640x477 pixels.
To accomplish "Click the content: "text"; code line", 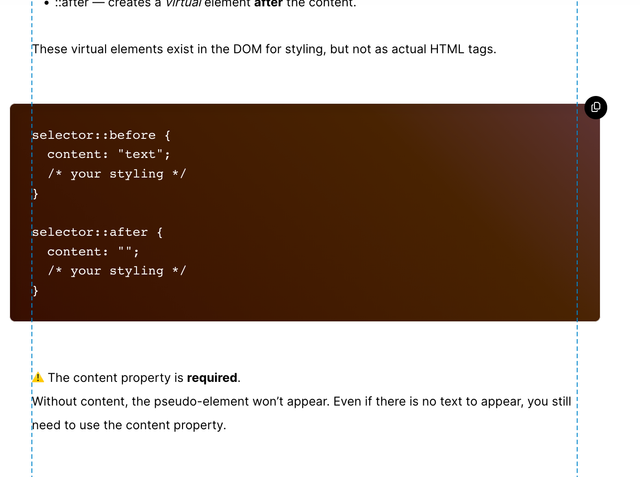I will click(x=109, y=154).
